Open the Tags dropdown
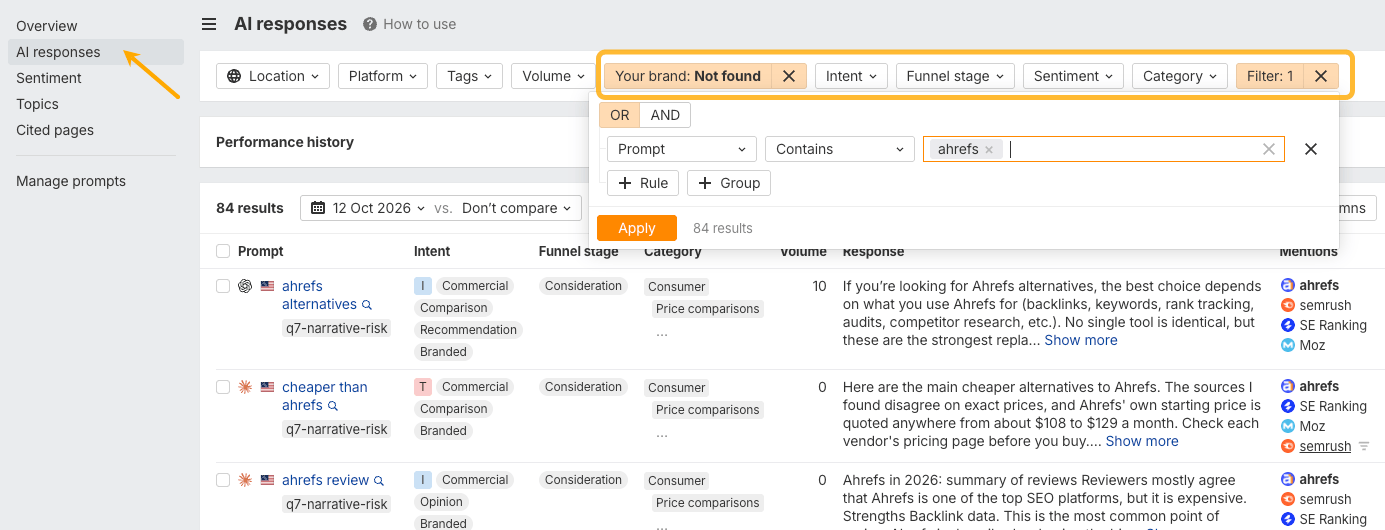This screenshot has height=530, width=1385. [469, 76]
